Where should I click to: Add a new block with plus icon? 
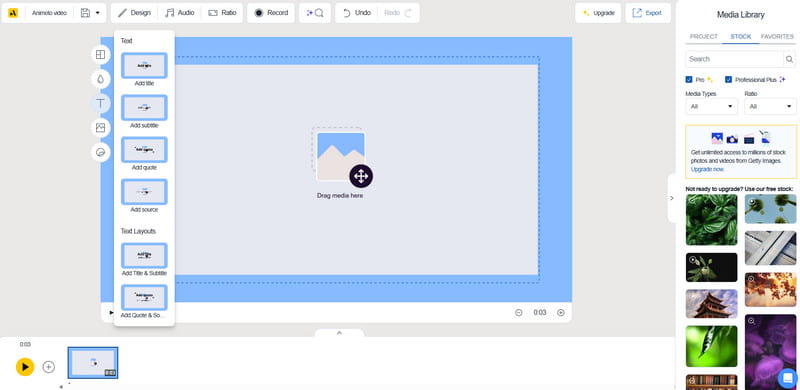(x=48, y=367)
